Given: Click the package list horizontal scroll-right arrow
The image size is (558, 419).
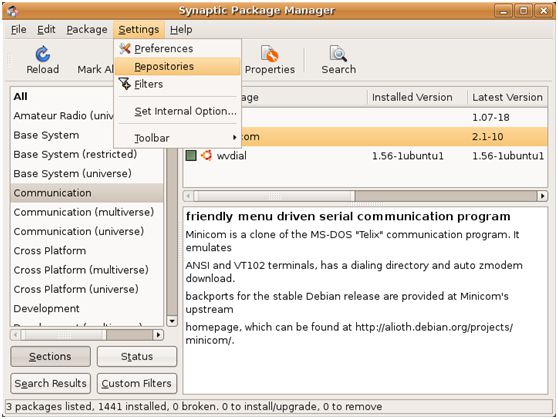Looking at the screenshot, I should coord(542,196).
